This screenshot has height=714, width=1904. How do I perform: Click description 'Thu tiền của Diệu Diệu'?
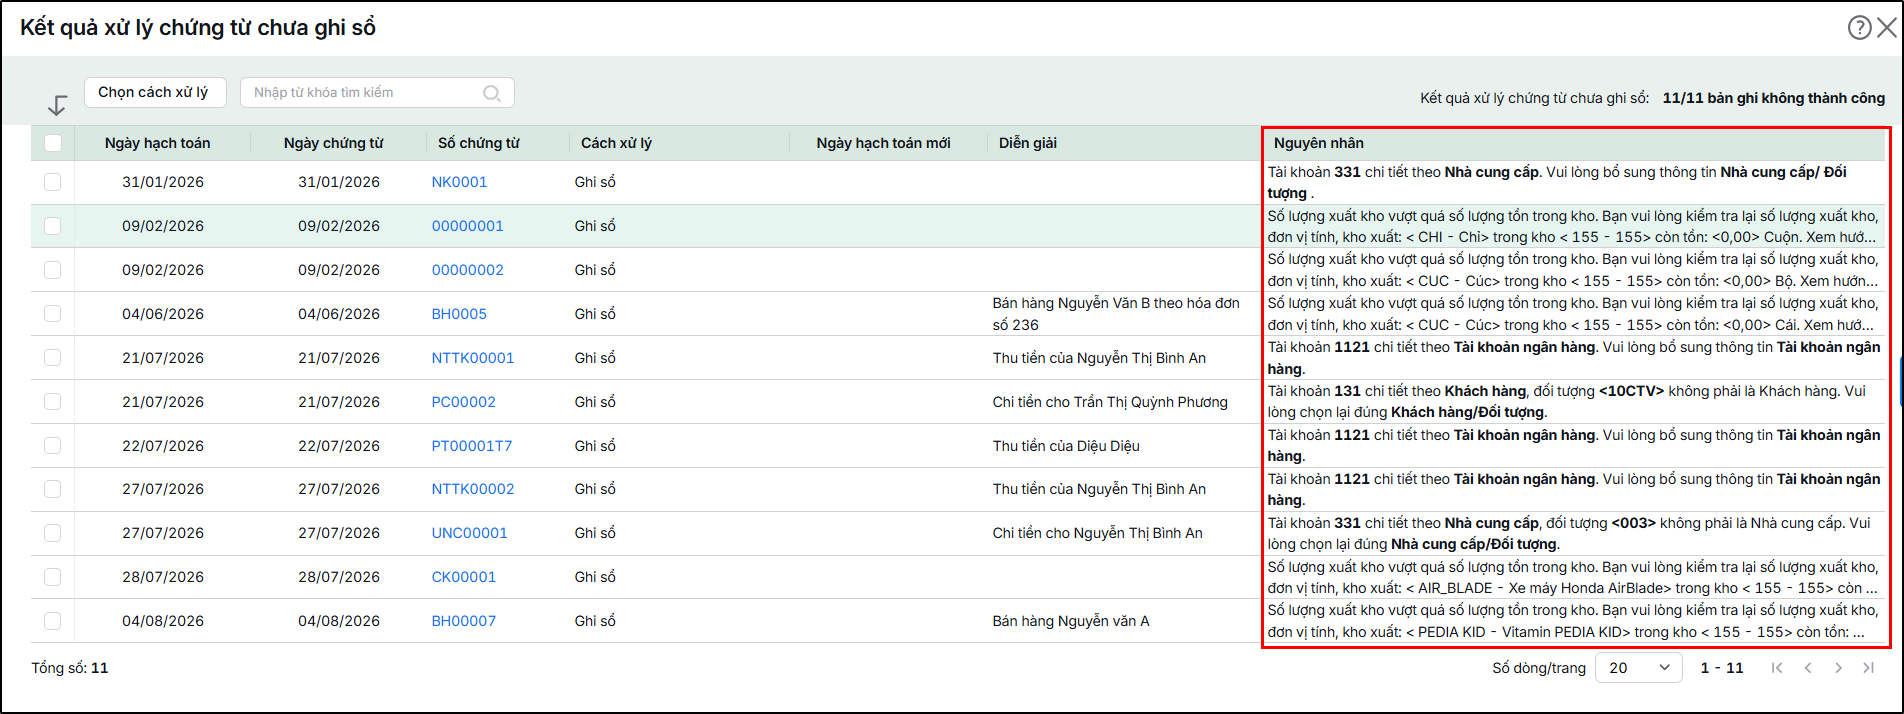1066,446
